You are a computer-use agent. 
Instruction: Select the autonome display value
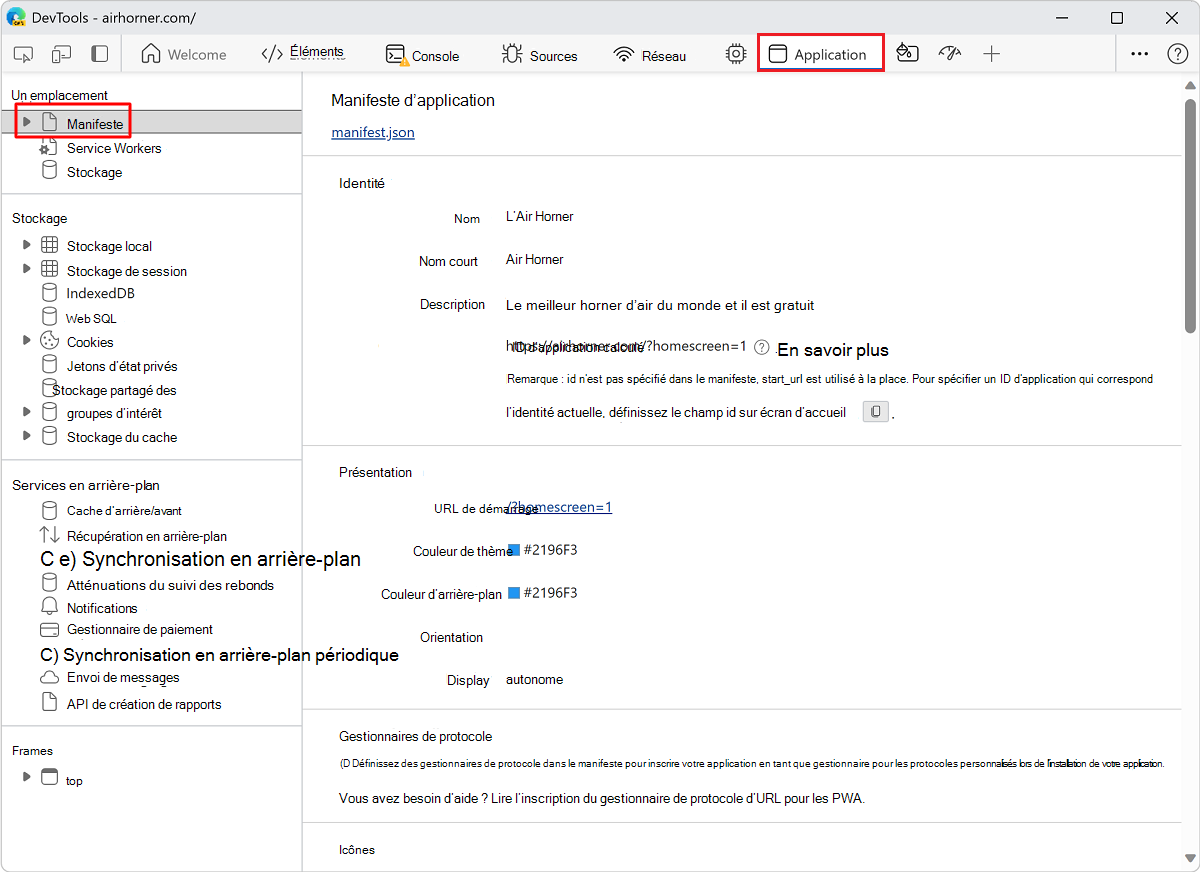tap(535, 680)
